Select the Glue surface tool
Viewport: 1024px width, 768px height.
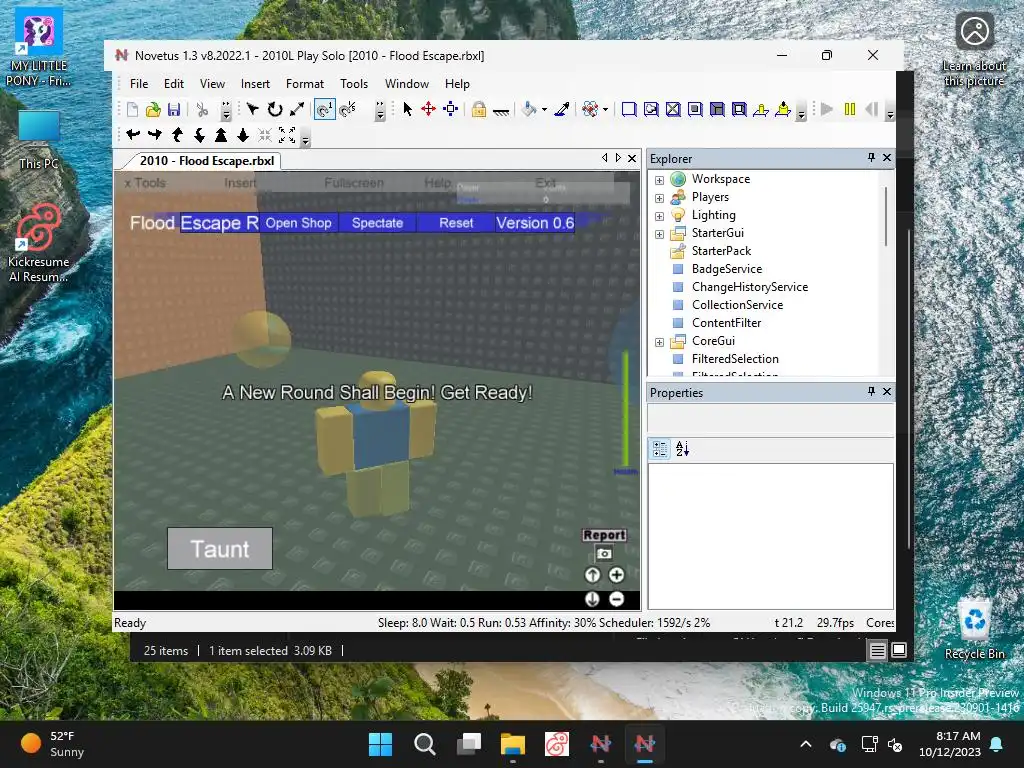(x=651, y=109)
